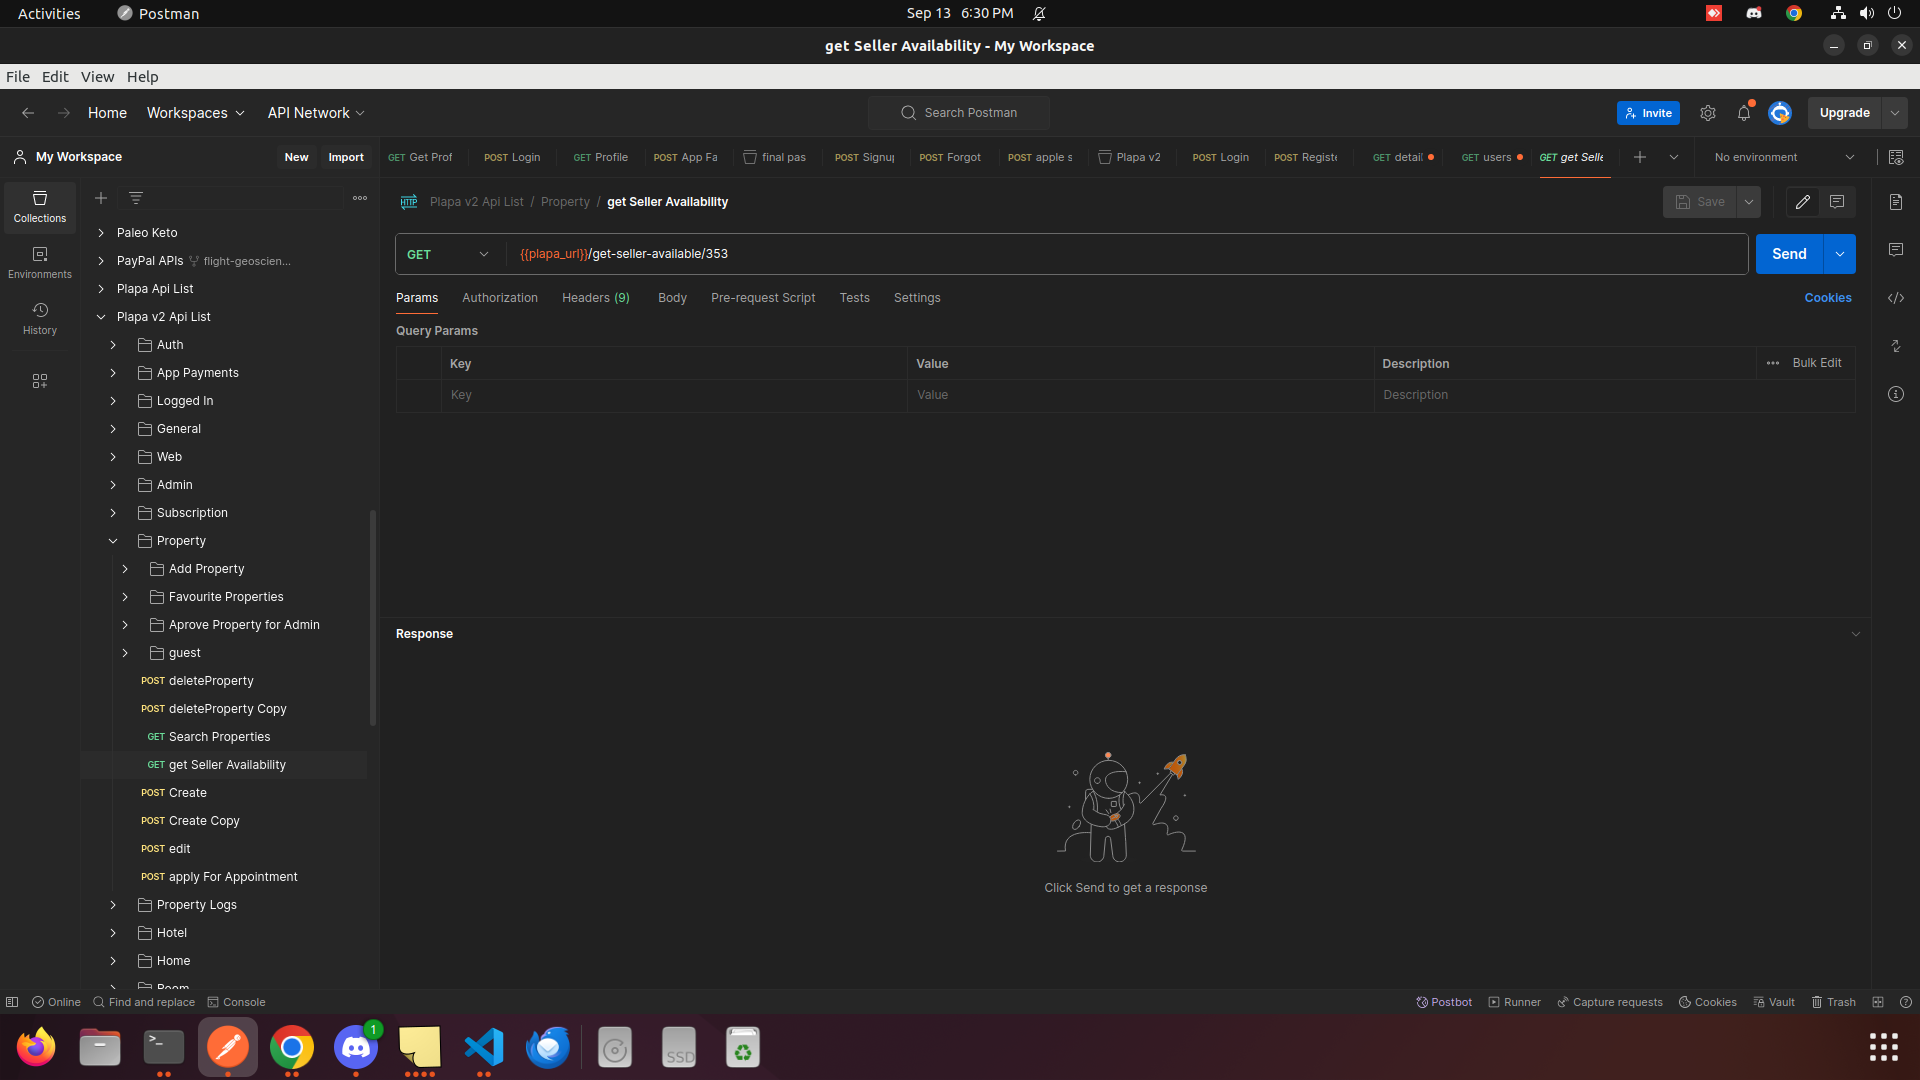Go forward with the right arrow

coord(64,113)
